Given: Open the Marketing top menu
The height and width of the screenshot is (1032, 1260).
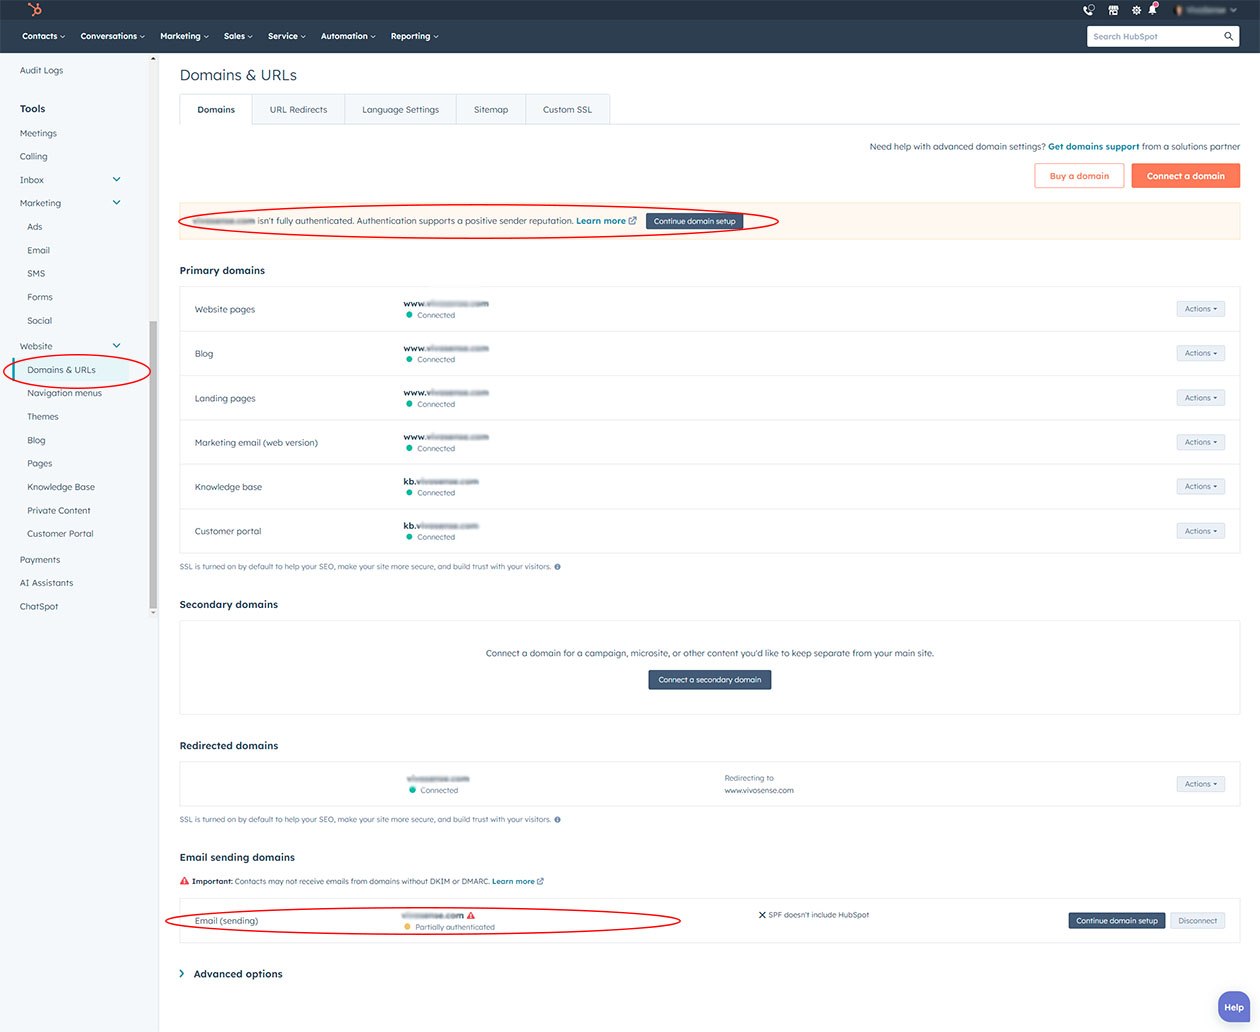Looking at the screenshot, I should tap(184, 36).
